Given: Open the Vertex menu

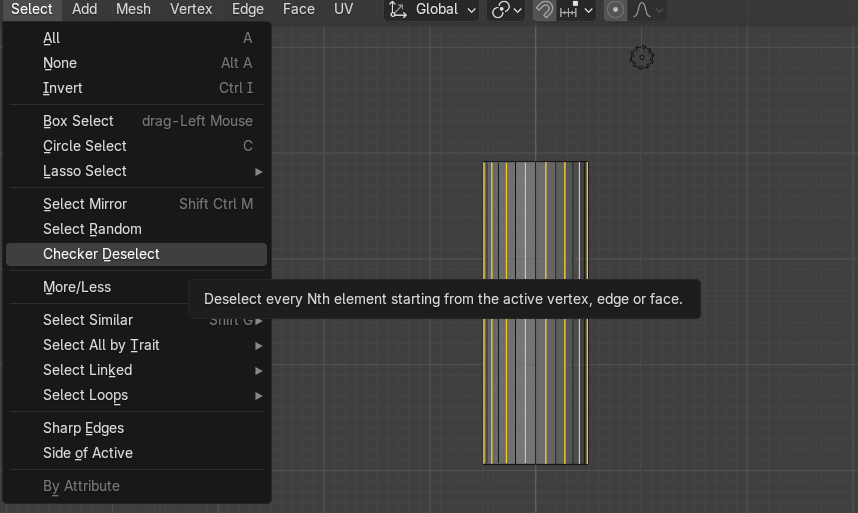Looking at the screenshot, I should pyautogui.click(x=191, y=9).
